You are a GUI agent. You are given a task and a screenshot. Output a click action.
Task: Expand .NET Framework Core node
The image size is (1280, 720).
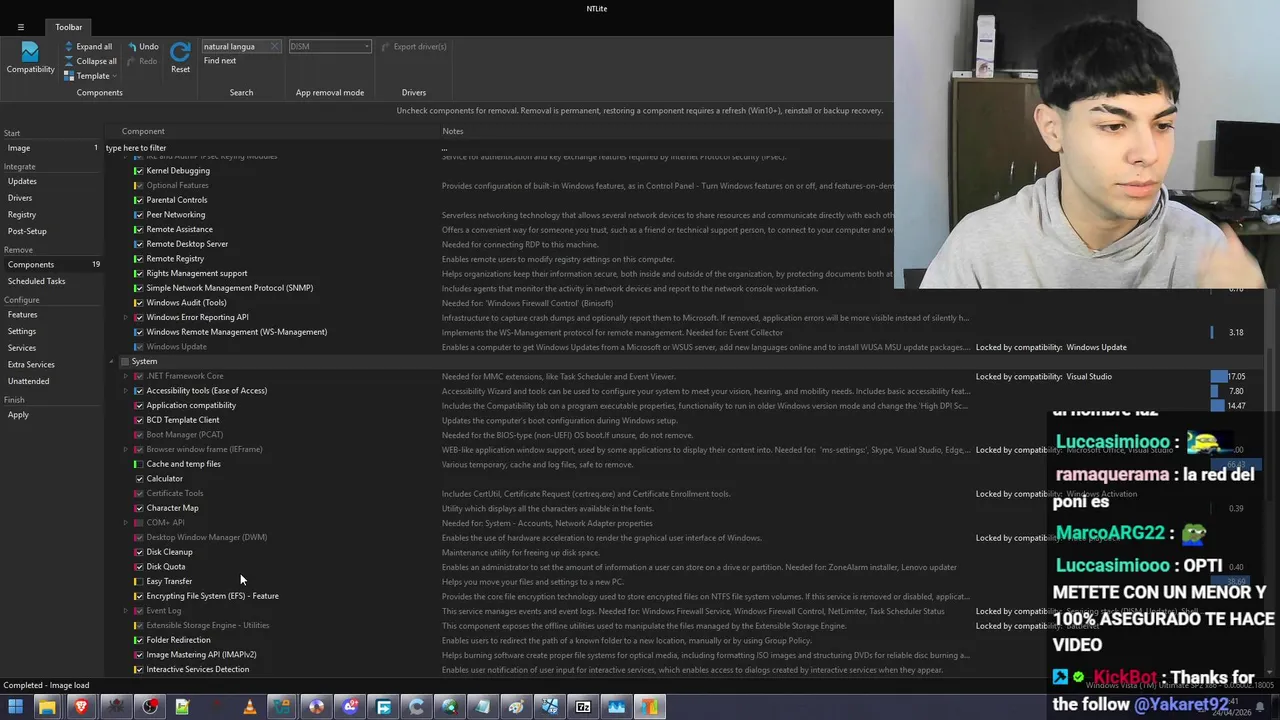tap(126, 376)
